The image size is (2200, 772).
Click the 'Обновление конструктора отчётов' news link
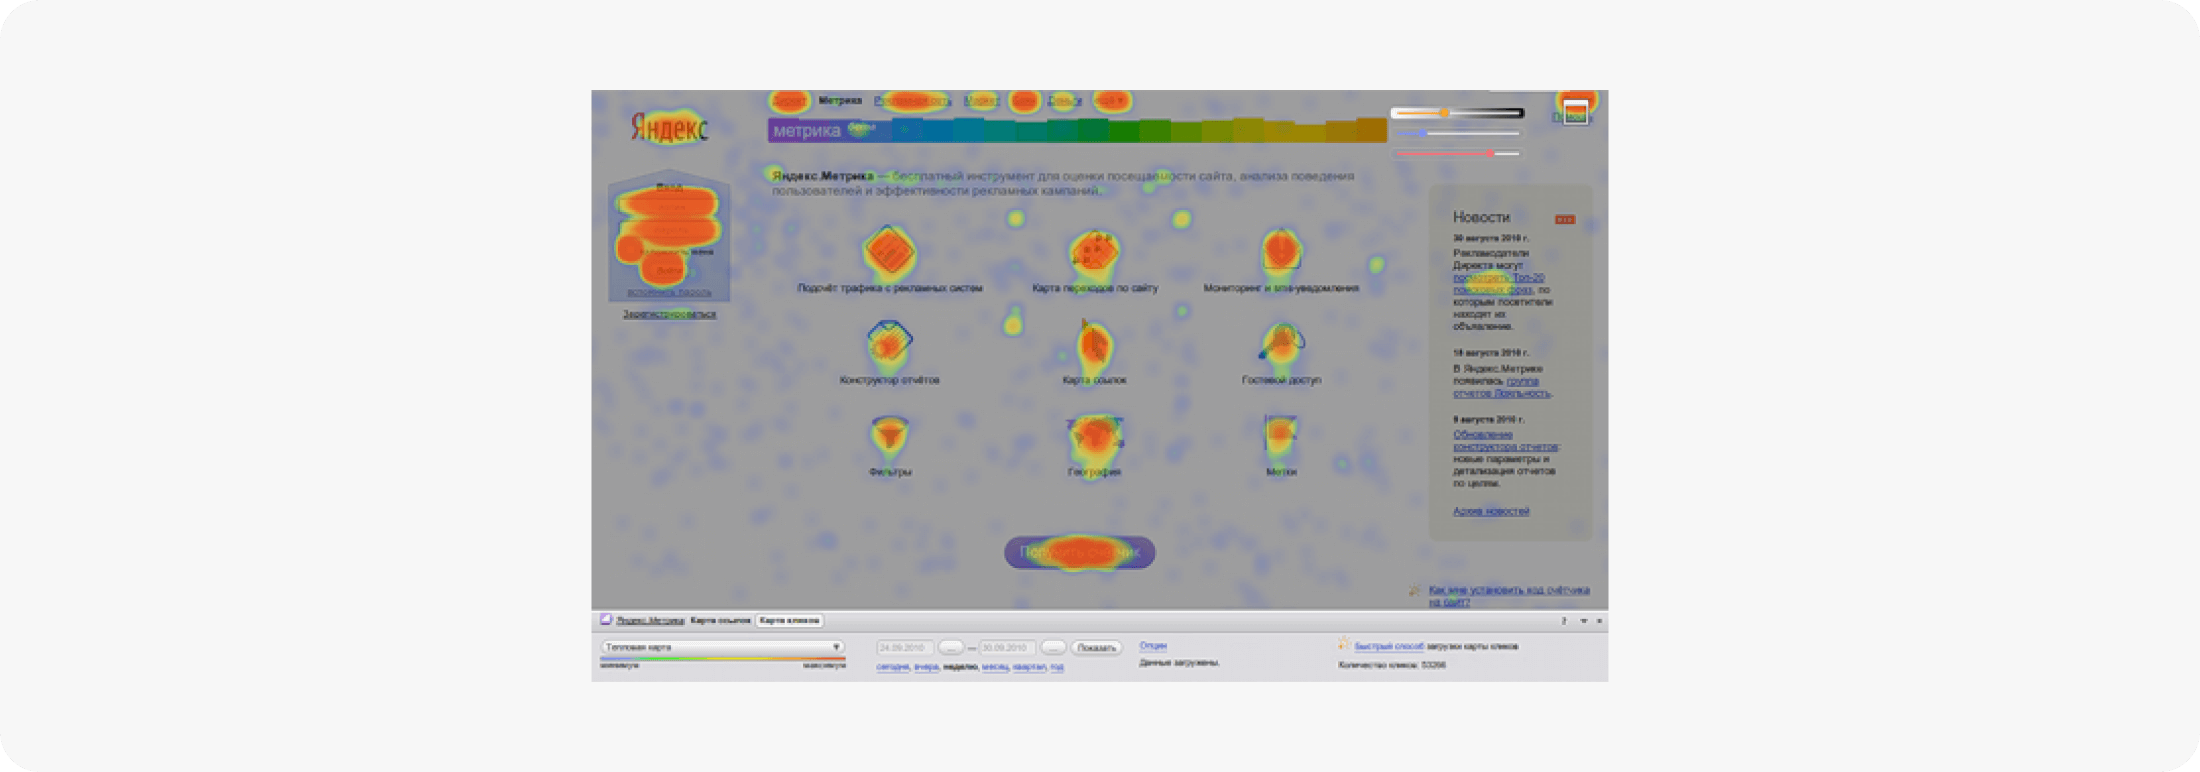coord(1505,441)
